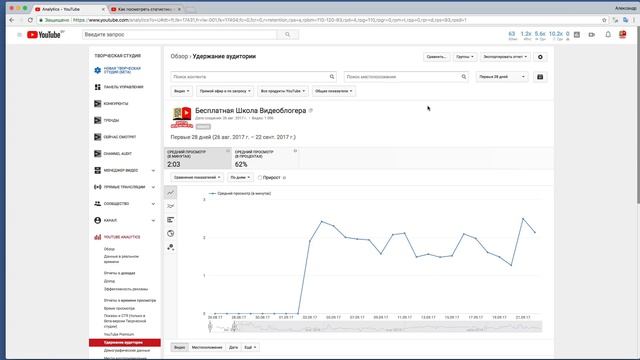Click the gear settings button in report header
640x360 pixels.
click(540, 57)
